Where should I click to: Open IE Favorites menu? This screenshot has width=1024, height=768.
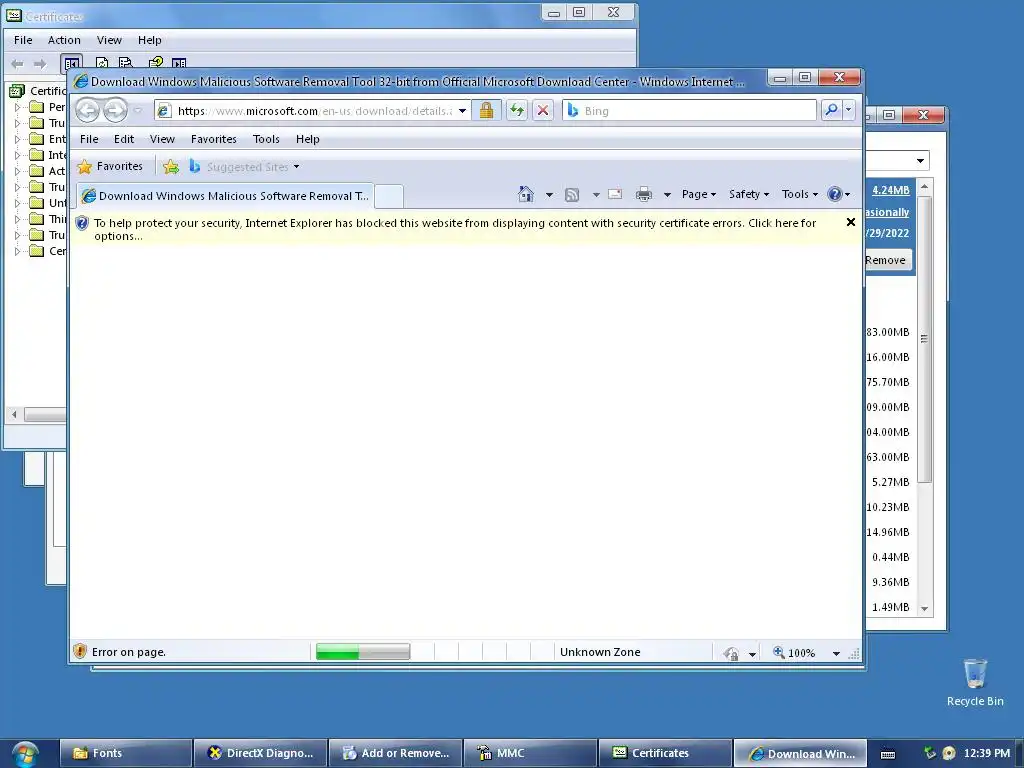click(214, 139)
